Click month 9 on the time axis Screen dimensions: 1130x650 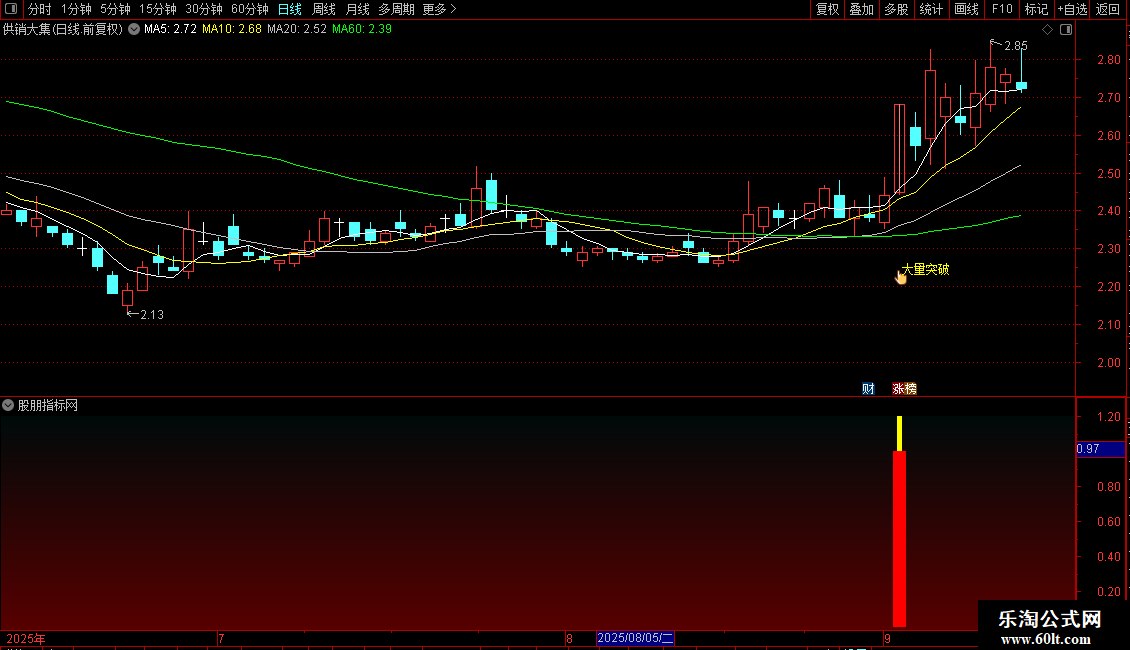[x=887, y=638]
